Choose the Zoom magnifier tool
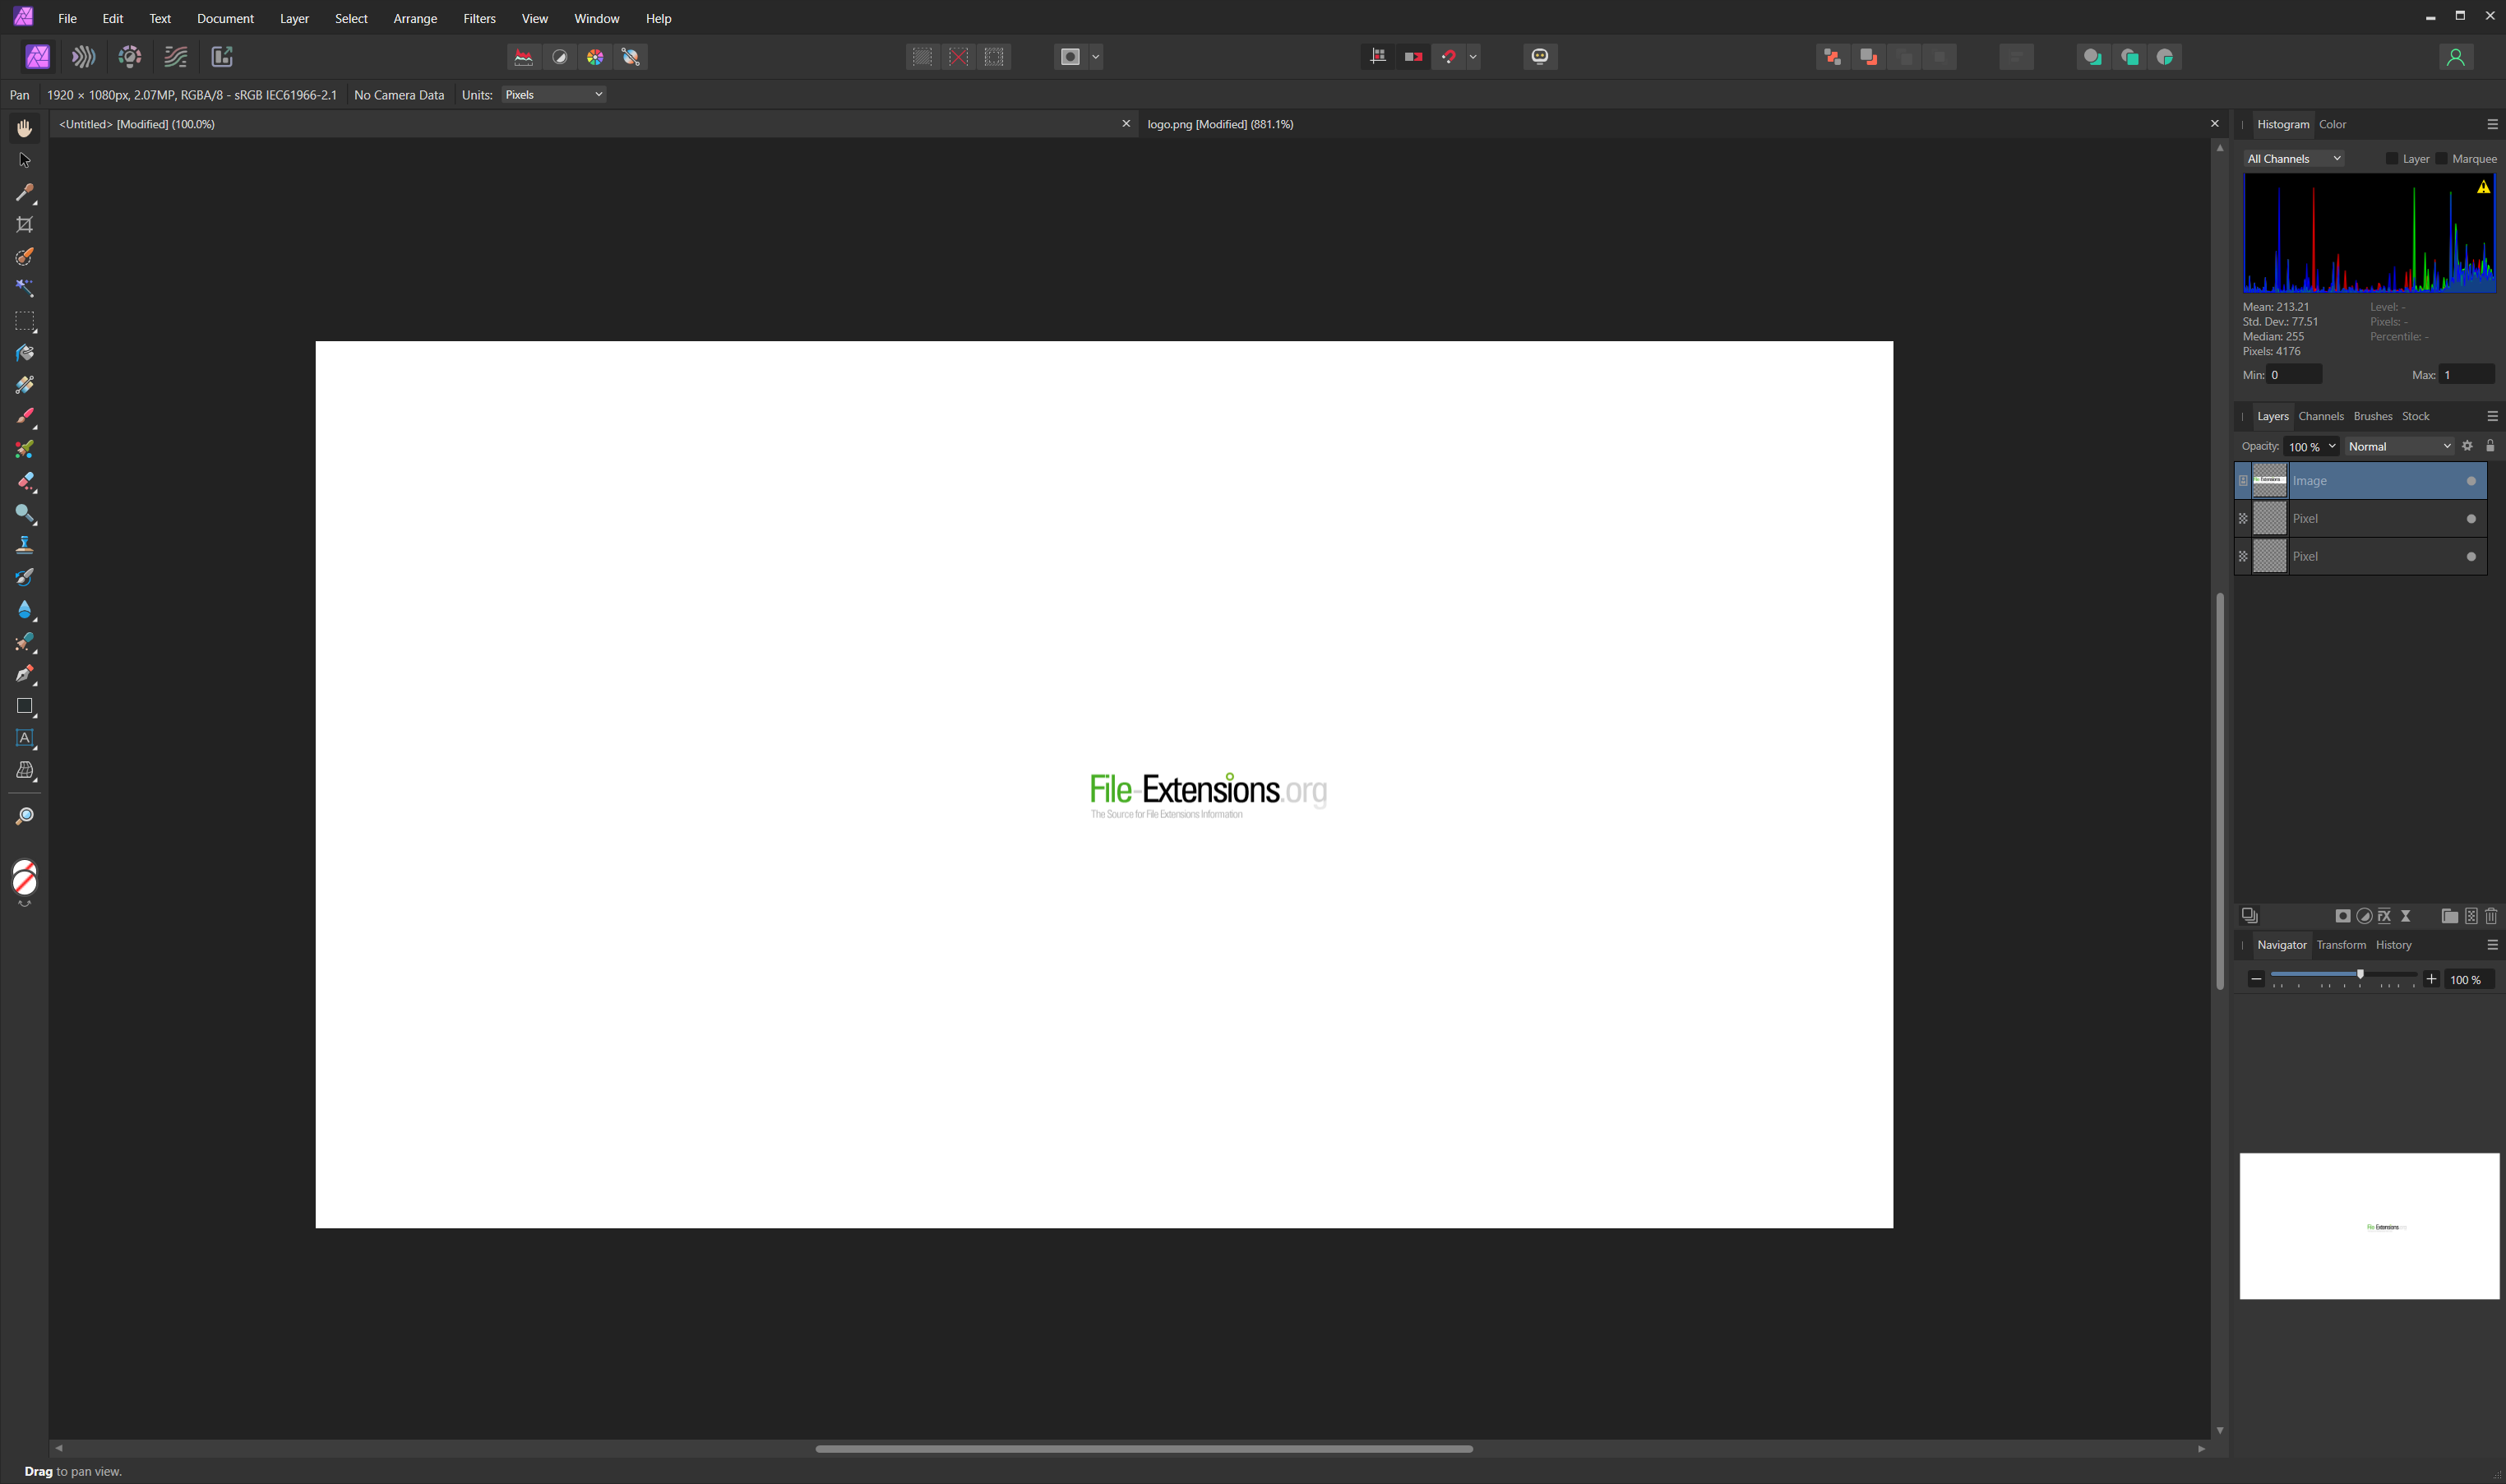This screenshot has height=1484, width=2506. (x=25, y=816)
